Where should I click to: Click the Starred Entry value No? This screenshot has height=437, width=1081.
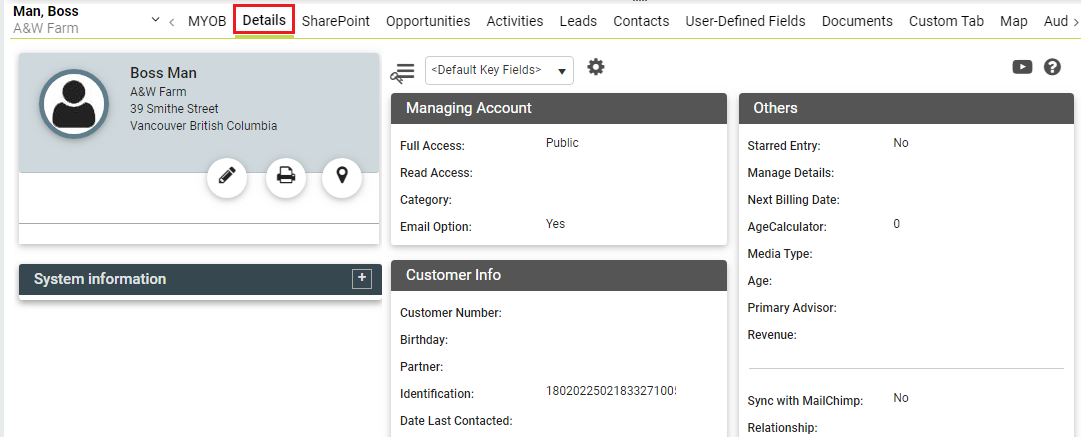point(901,143)
